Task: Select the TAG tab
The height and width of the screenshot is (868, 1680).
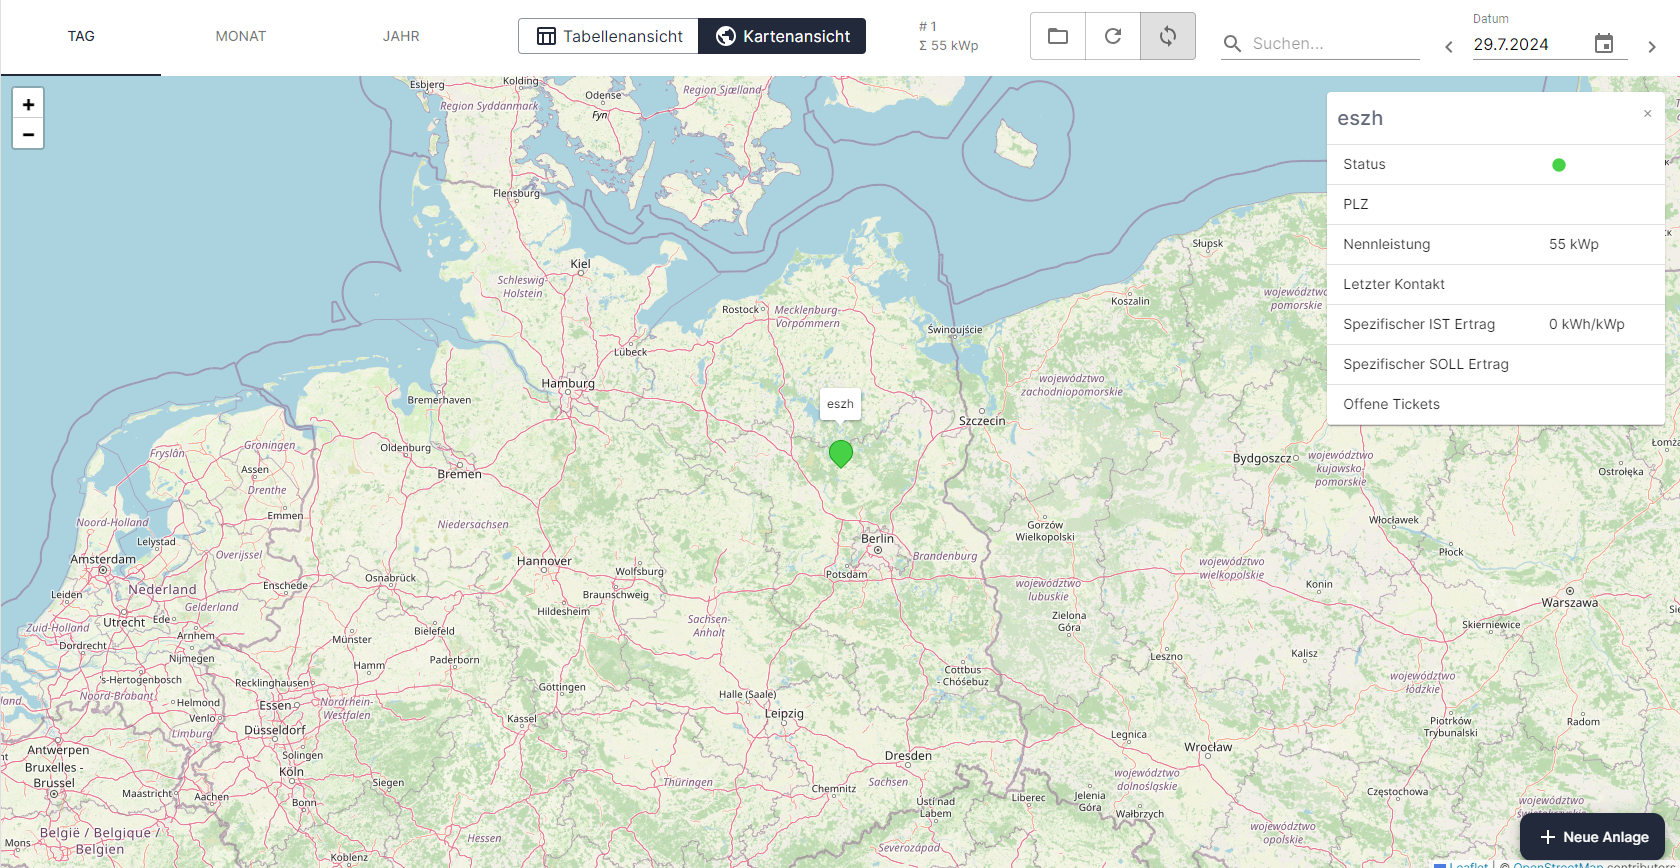Action: (81, 36)
